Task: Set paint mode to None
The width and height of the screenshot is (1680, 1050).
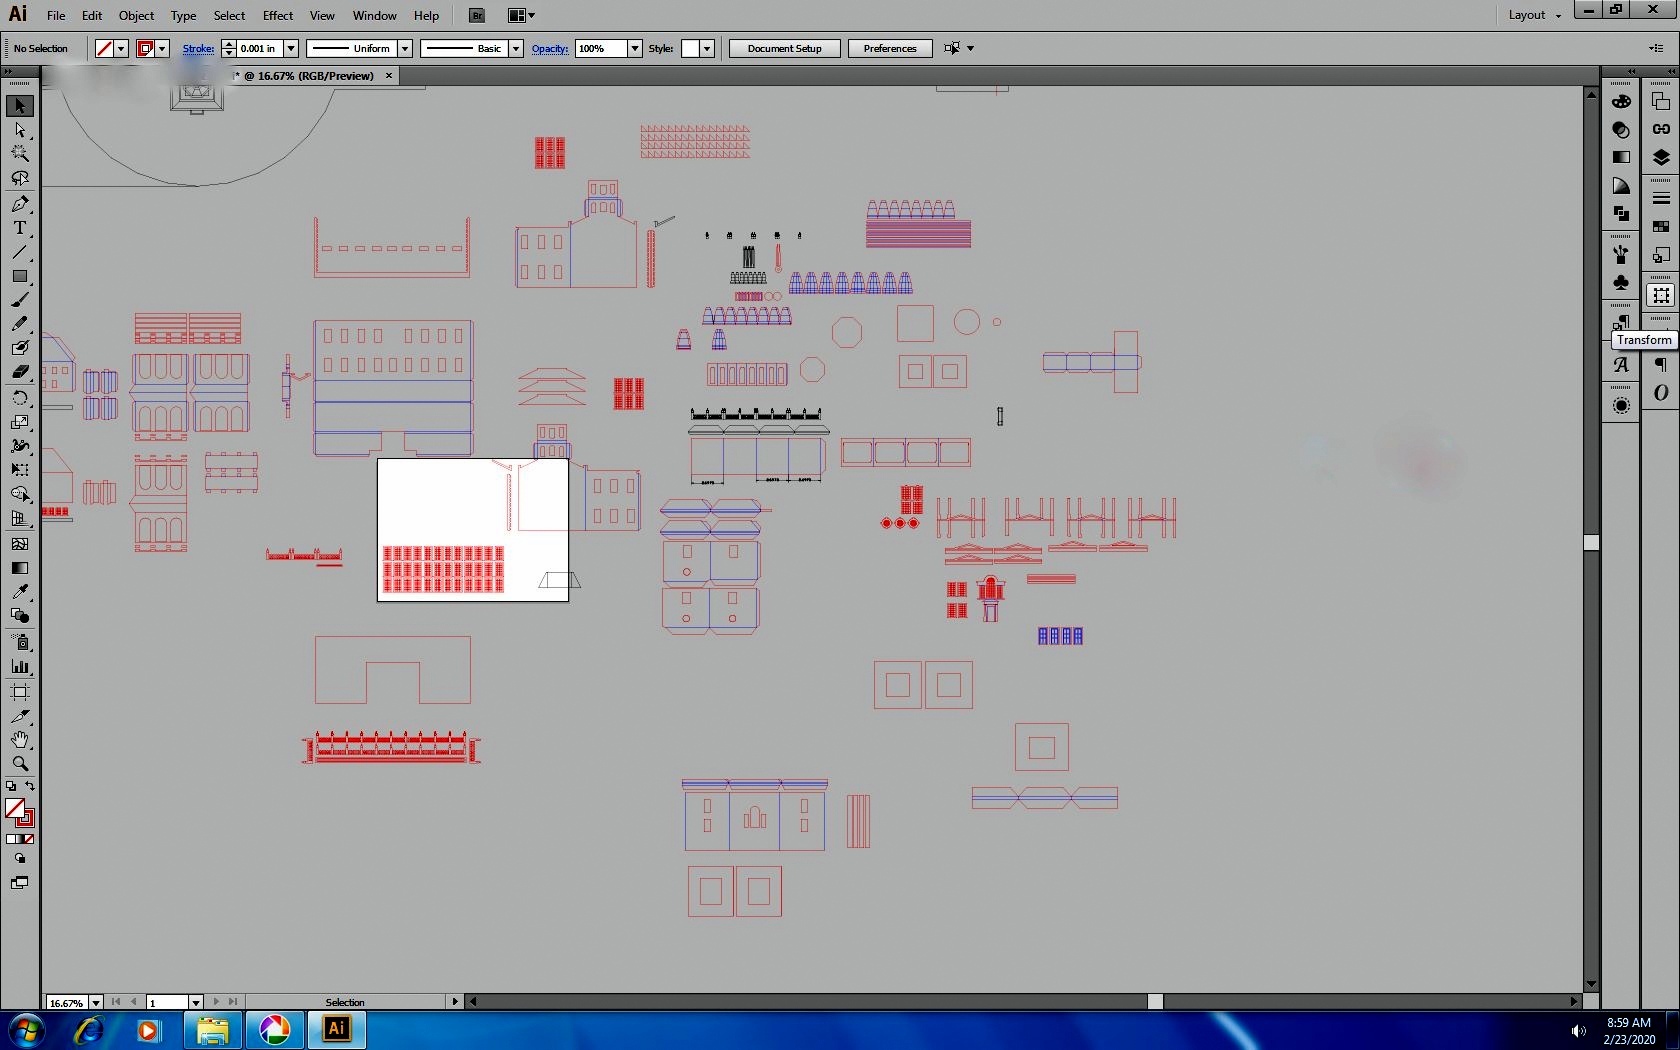Action: 29,839
